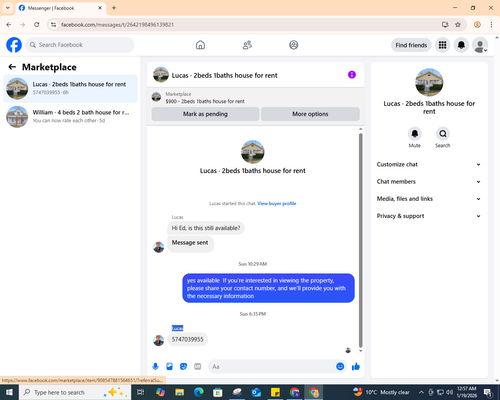Click the Search Facebook field
500x400 pixels.
80,45
